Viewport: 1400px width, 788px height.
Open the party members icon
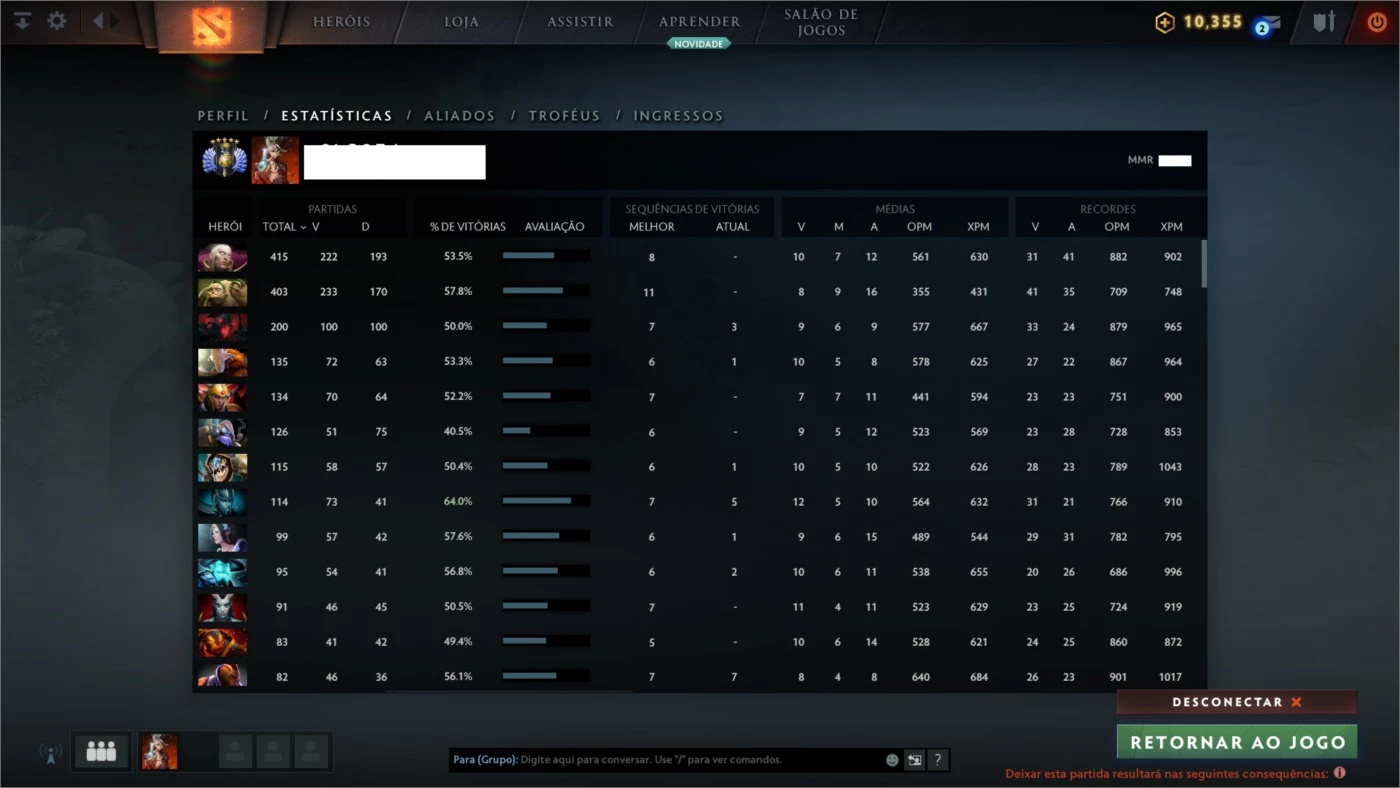coord(101,751)
